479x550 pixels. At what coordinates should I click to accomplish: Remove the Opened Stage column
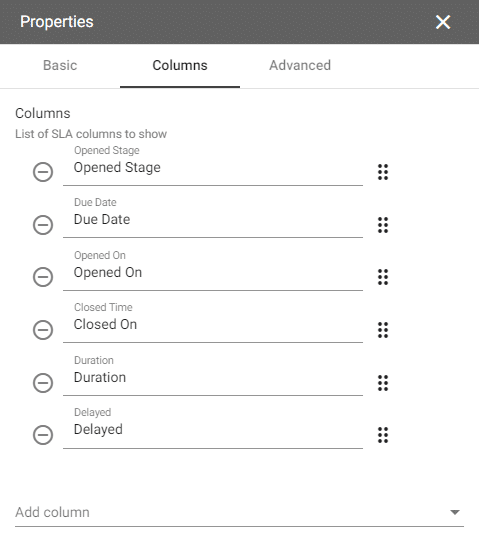coord(43,172)
